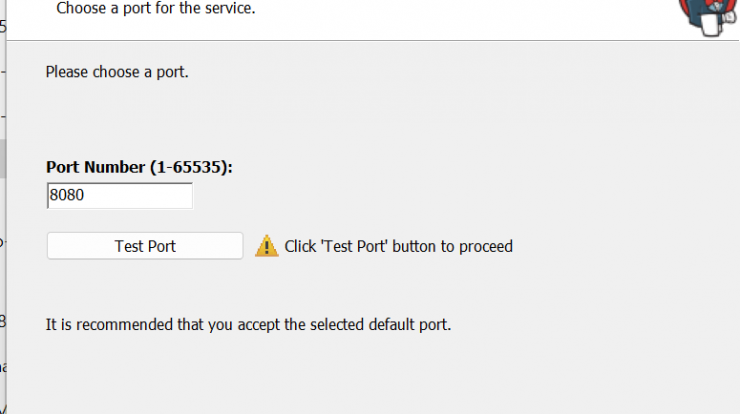Click the 'Please choose a port.' instruction text
740x414 pixels.
117,72
